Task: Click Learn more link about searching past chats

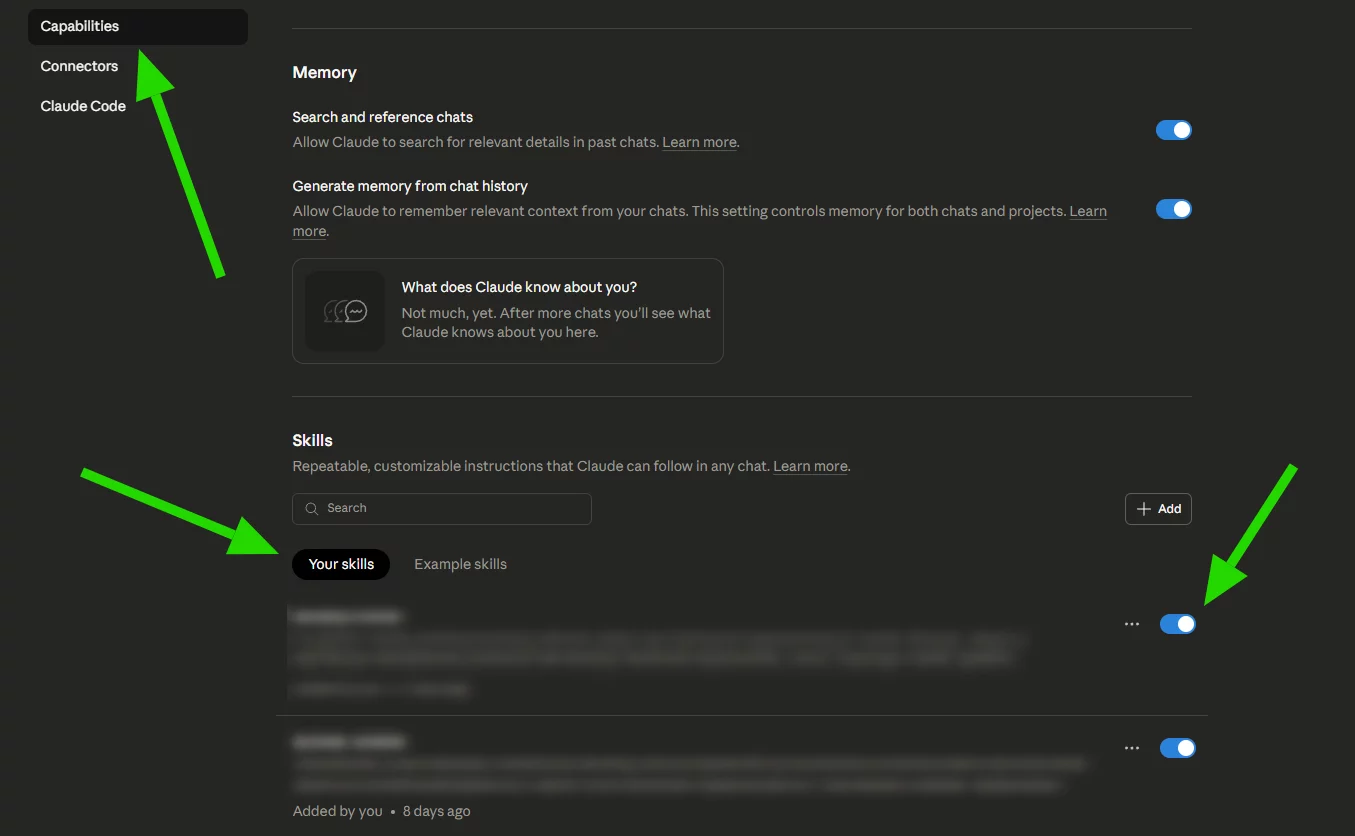Action: click(699, 142)
